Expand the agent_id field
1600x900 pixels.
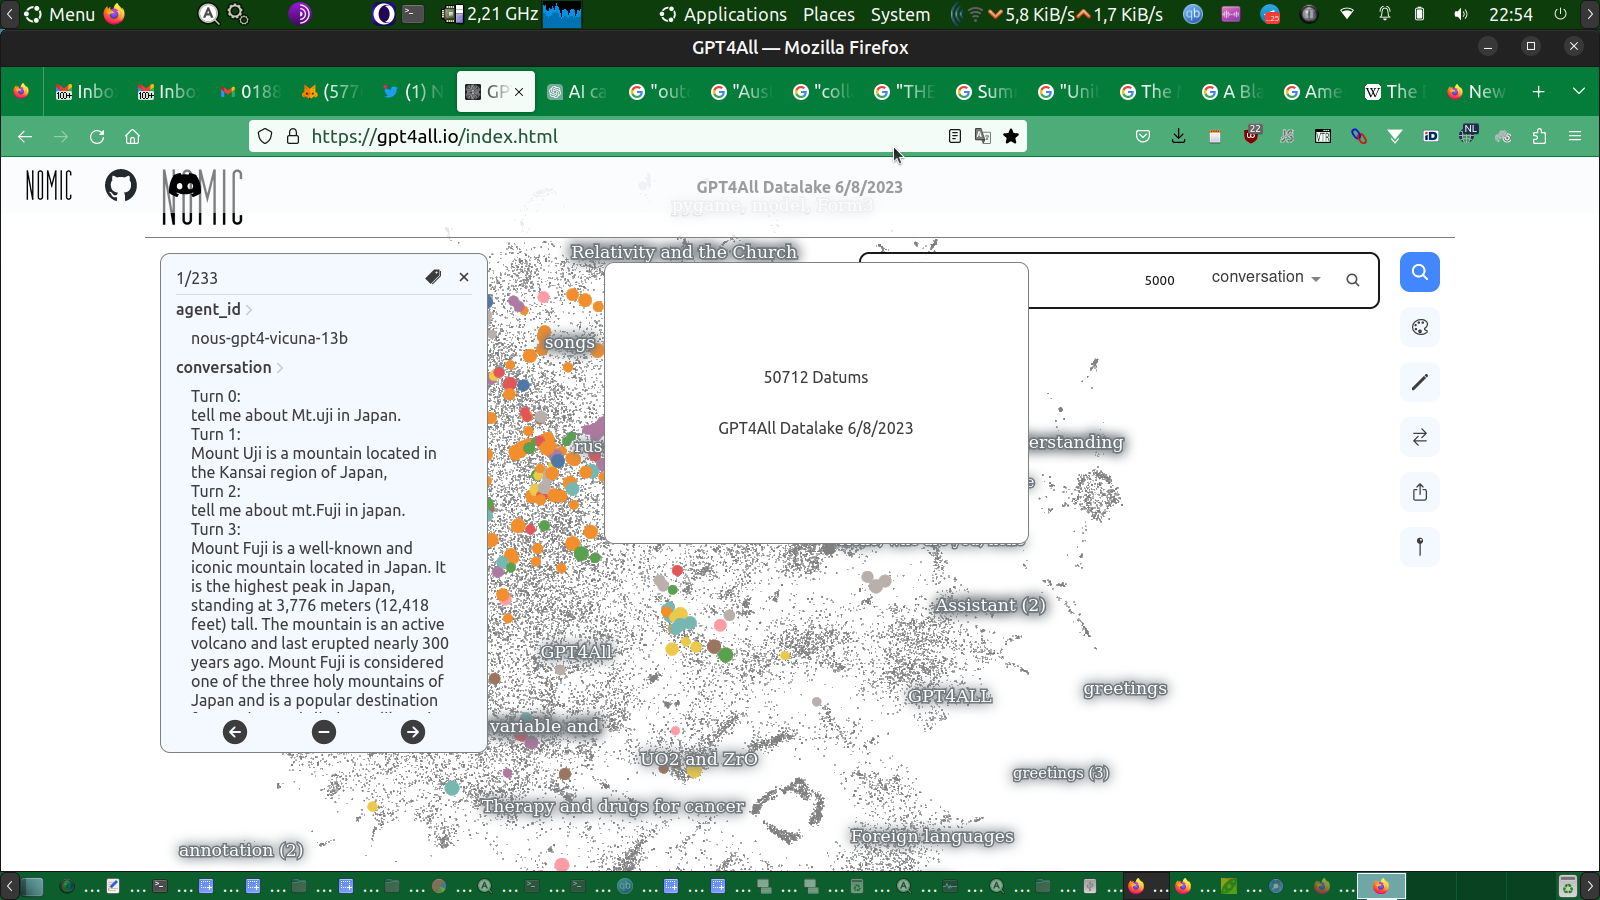click(214, 309)
